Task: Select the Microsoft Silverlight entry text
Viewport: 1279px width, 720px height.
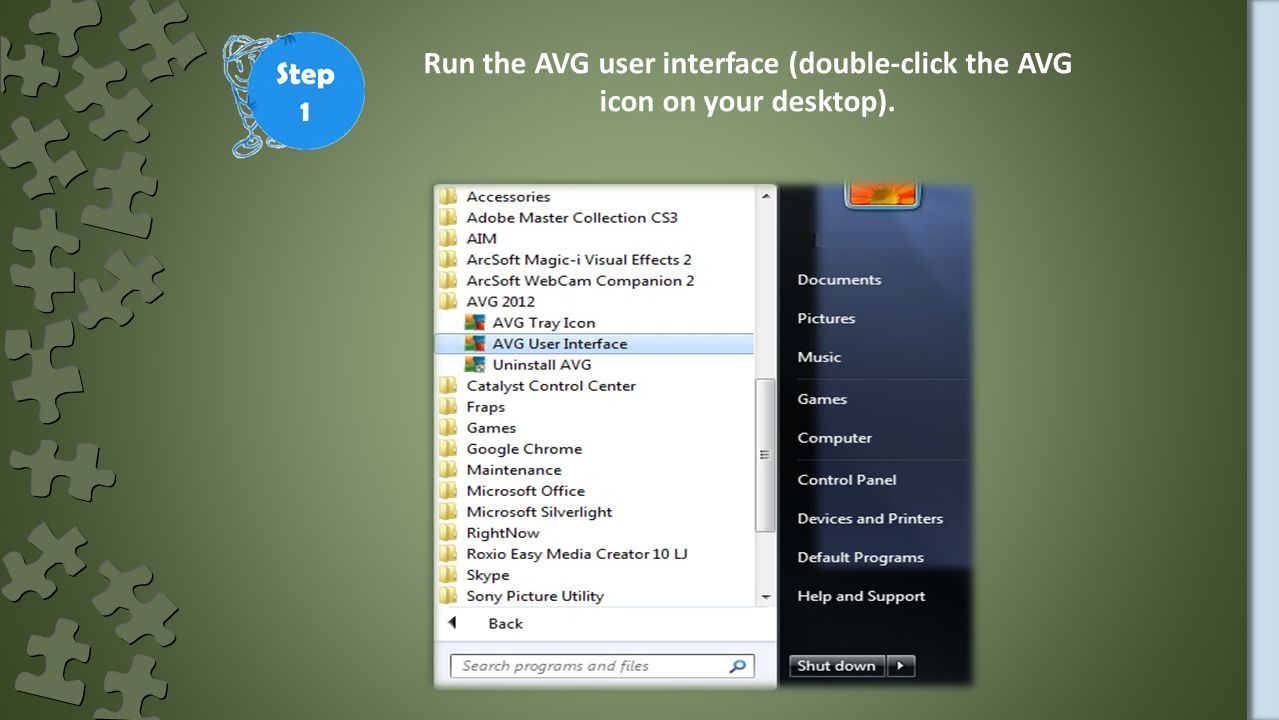Action: (x=539, y=512)
